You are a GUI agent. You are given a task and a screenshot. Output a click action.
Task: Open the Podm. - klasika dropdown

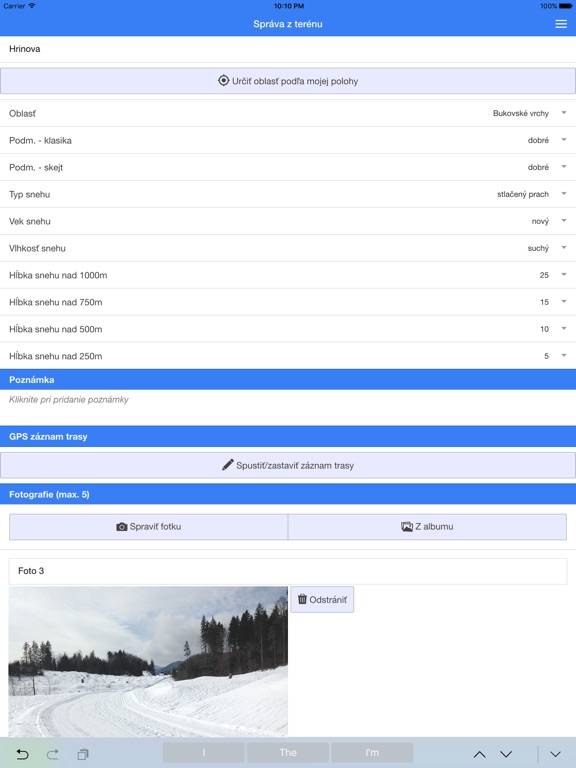288,140
